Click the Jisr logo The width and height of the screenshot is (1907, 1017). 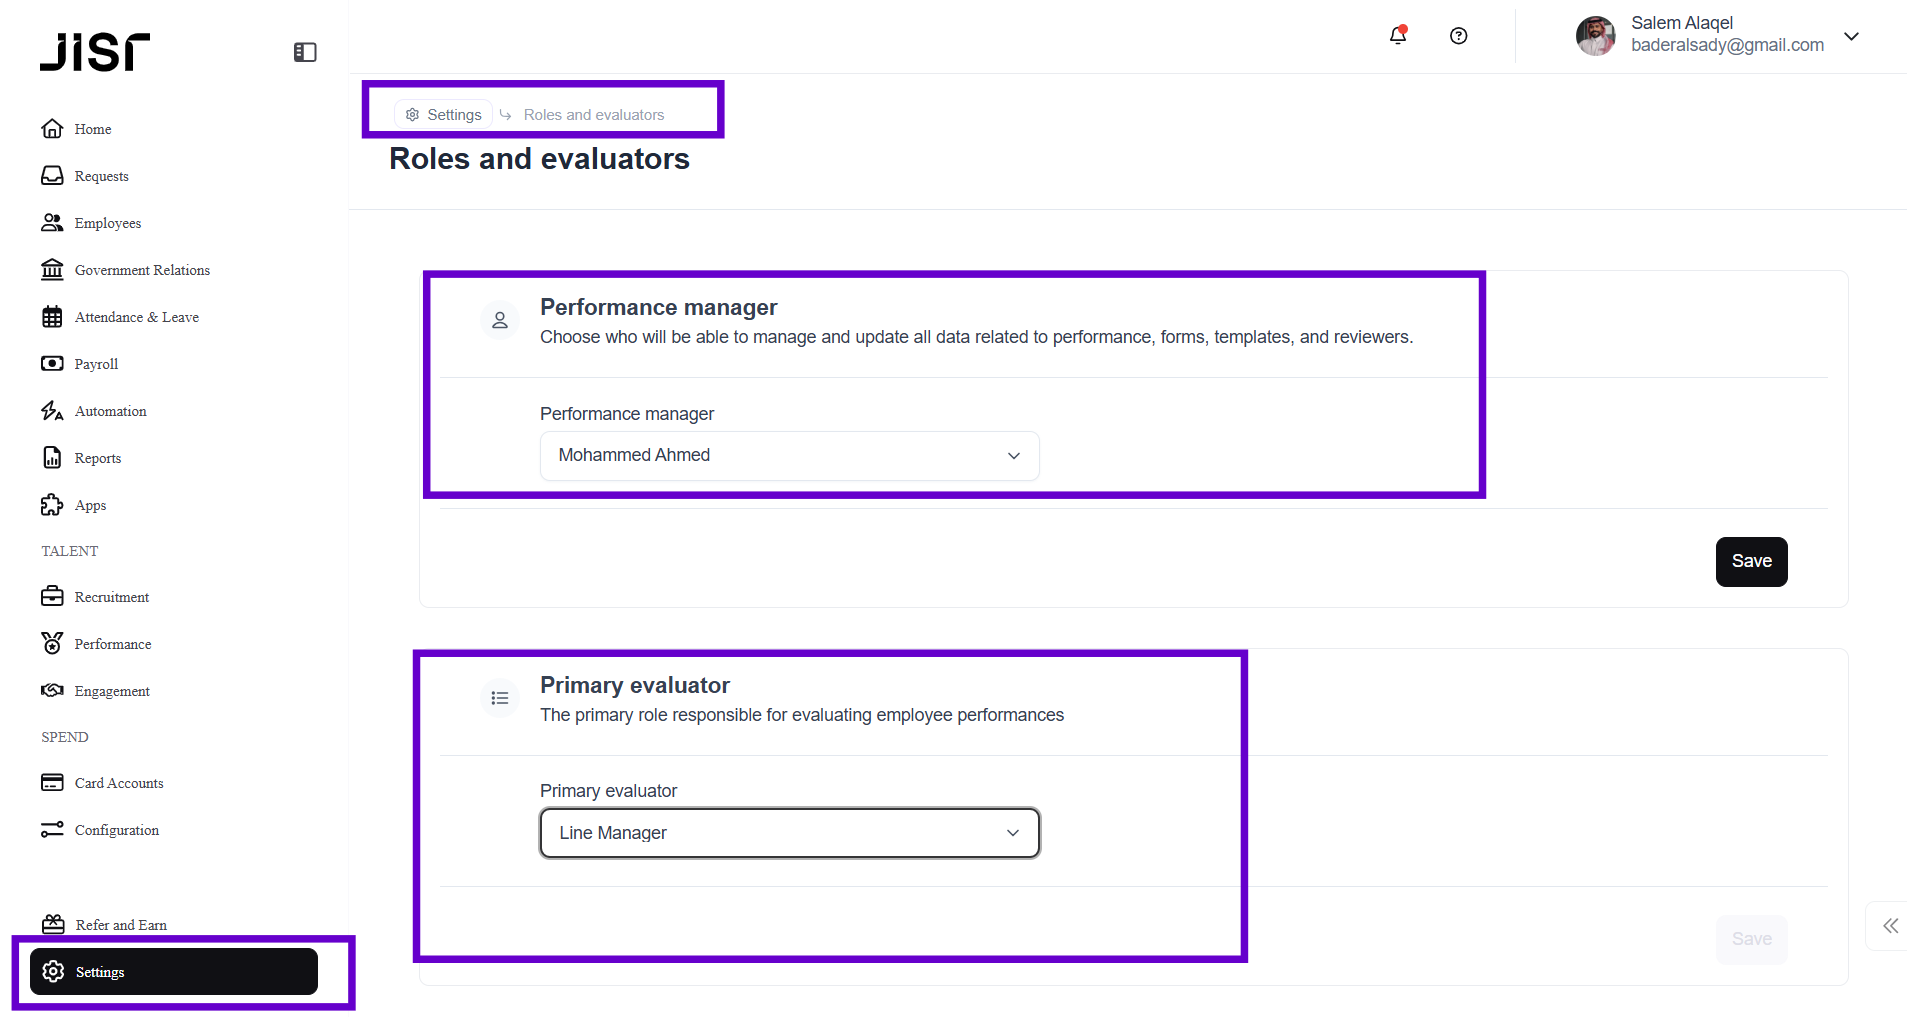95,52
